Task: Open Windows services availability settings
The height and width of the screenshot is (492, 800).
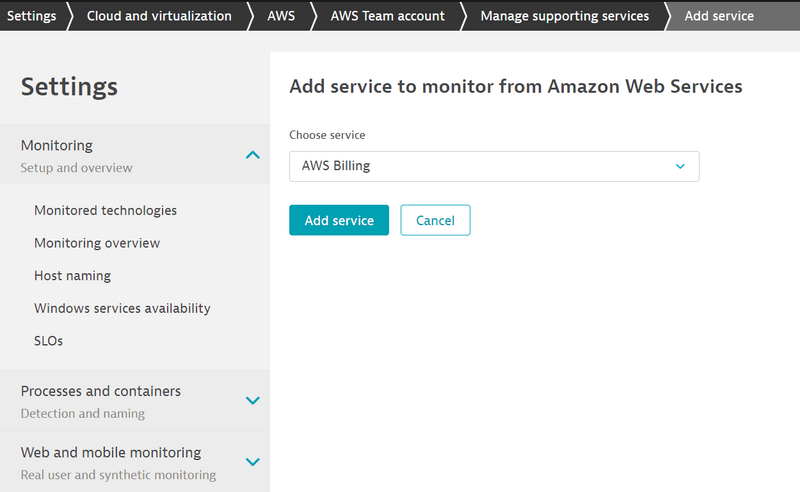Action: (122, 308)
